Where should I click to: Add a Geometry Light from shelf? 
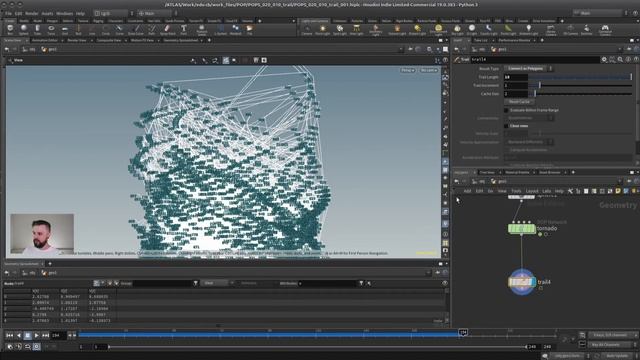(376, 30)
